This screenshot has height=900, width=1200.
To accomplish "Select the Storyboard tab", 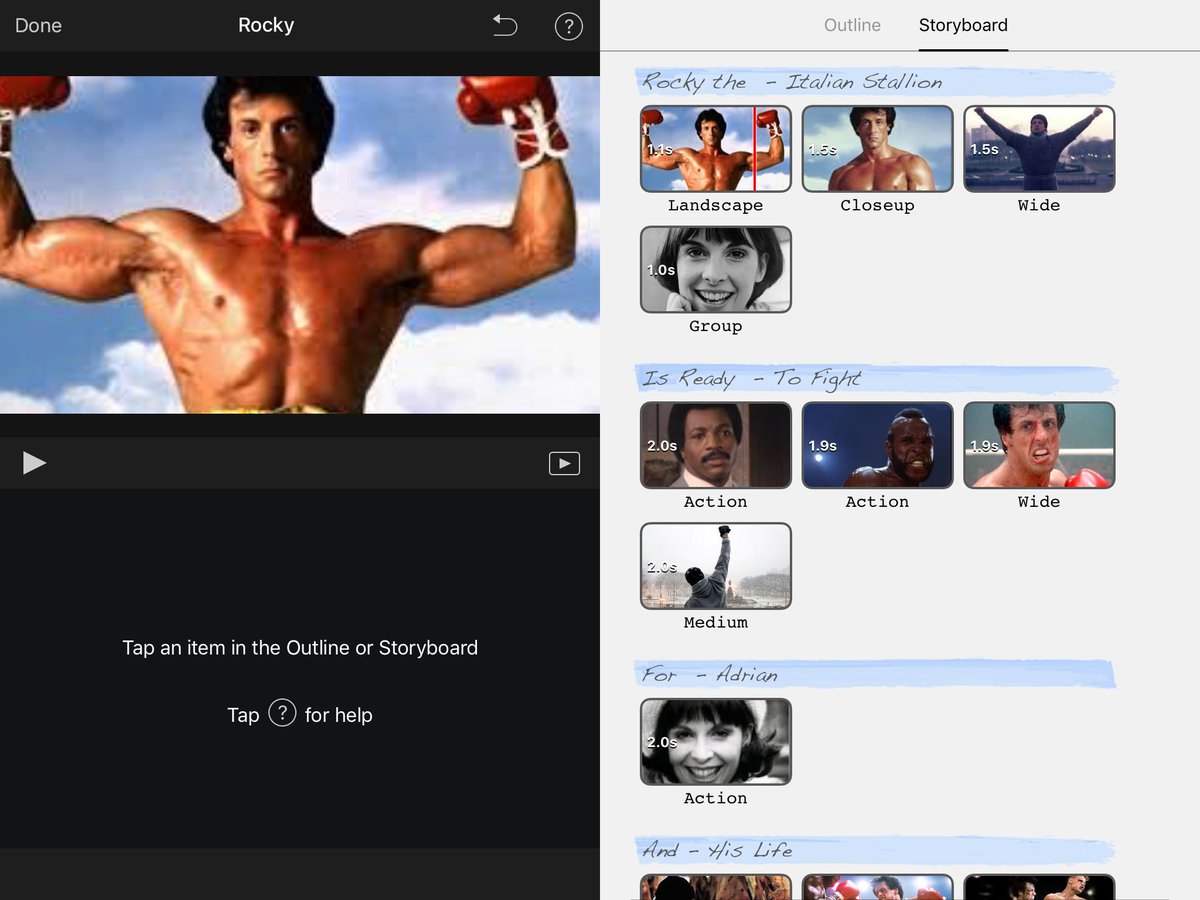I will tap(963, 26).
